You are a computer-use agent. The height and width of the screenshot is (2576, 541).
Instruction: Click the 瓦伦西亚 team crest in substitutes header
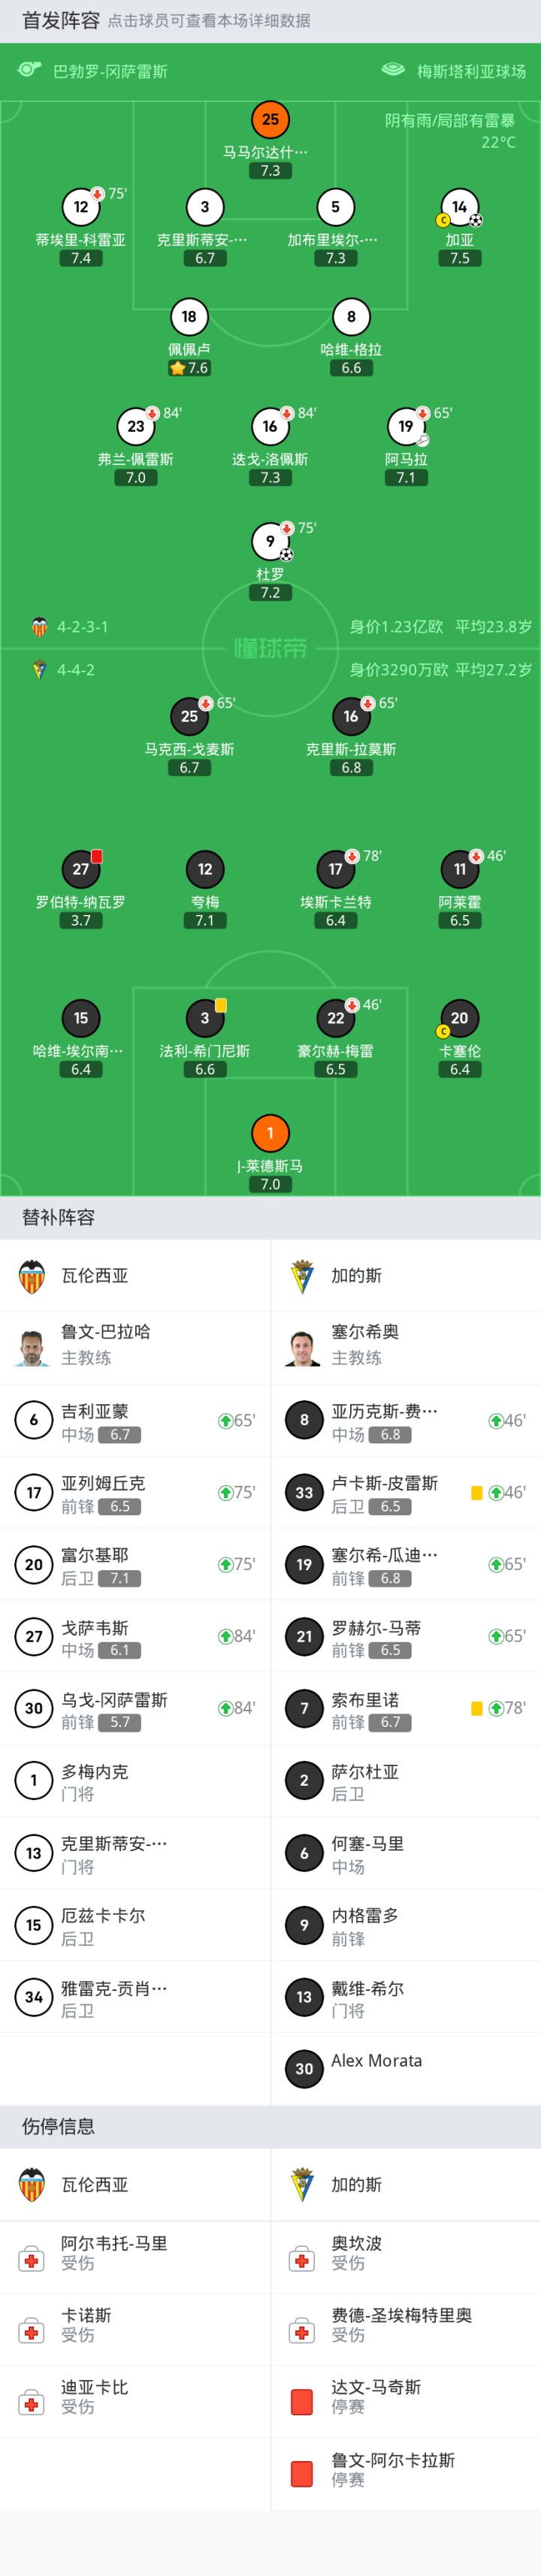(33, 1276)
